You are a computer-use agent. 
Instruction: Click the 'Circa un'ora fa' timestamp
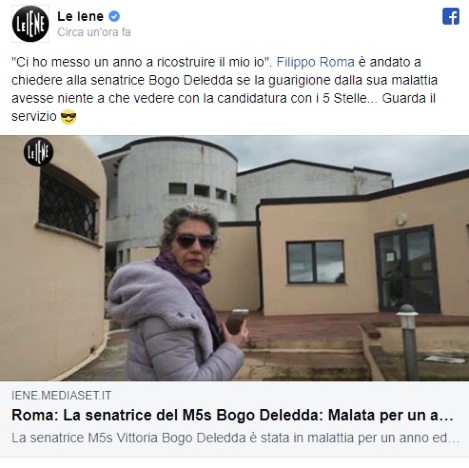[94, 32]
